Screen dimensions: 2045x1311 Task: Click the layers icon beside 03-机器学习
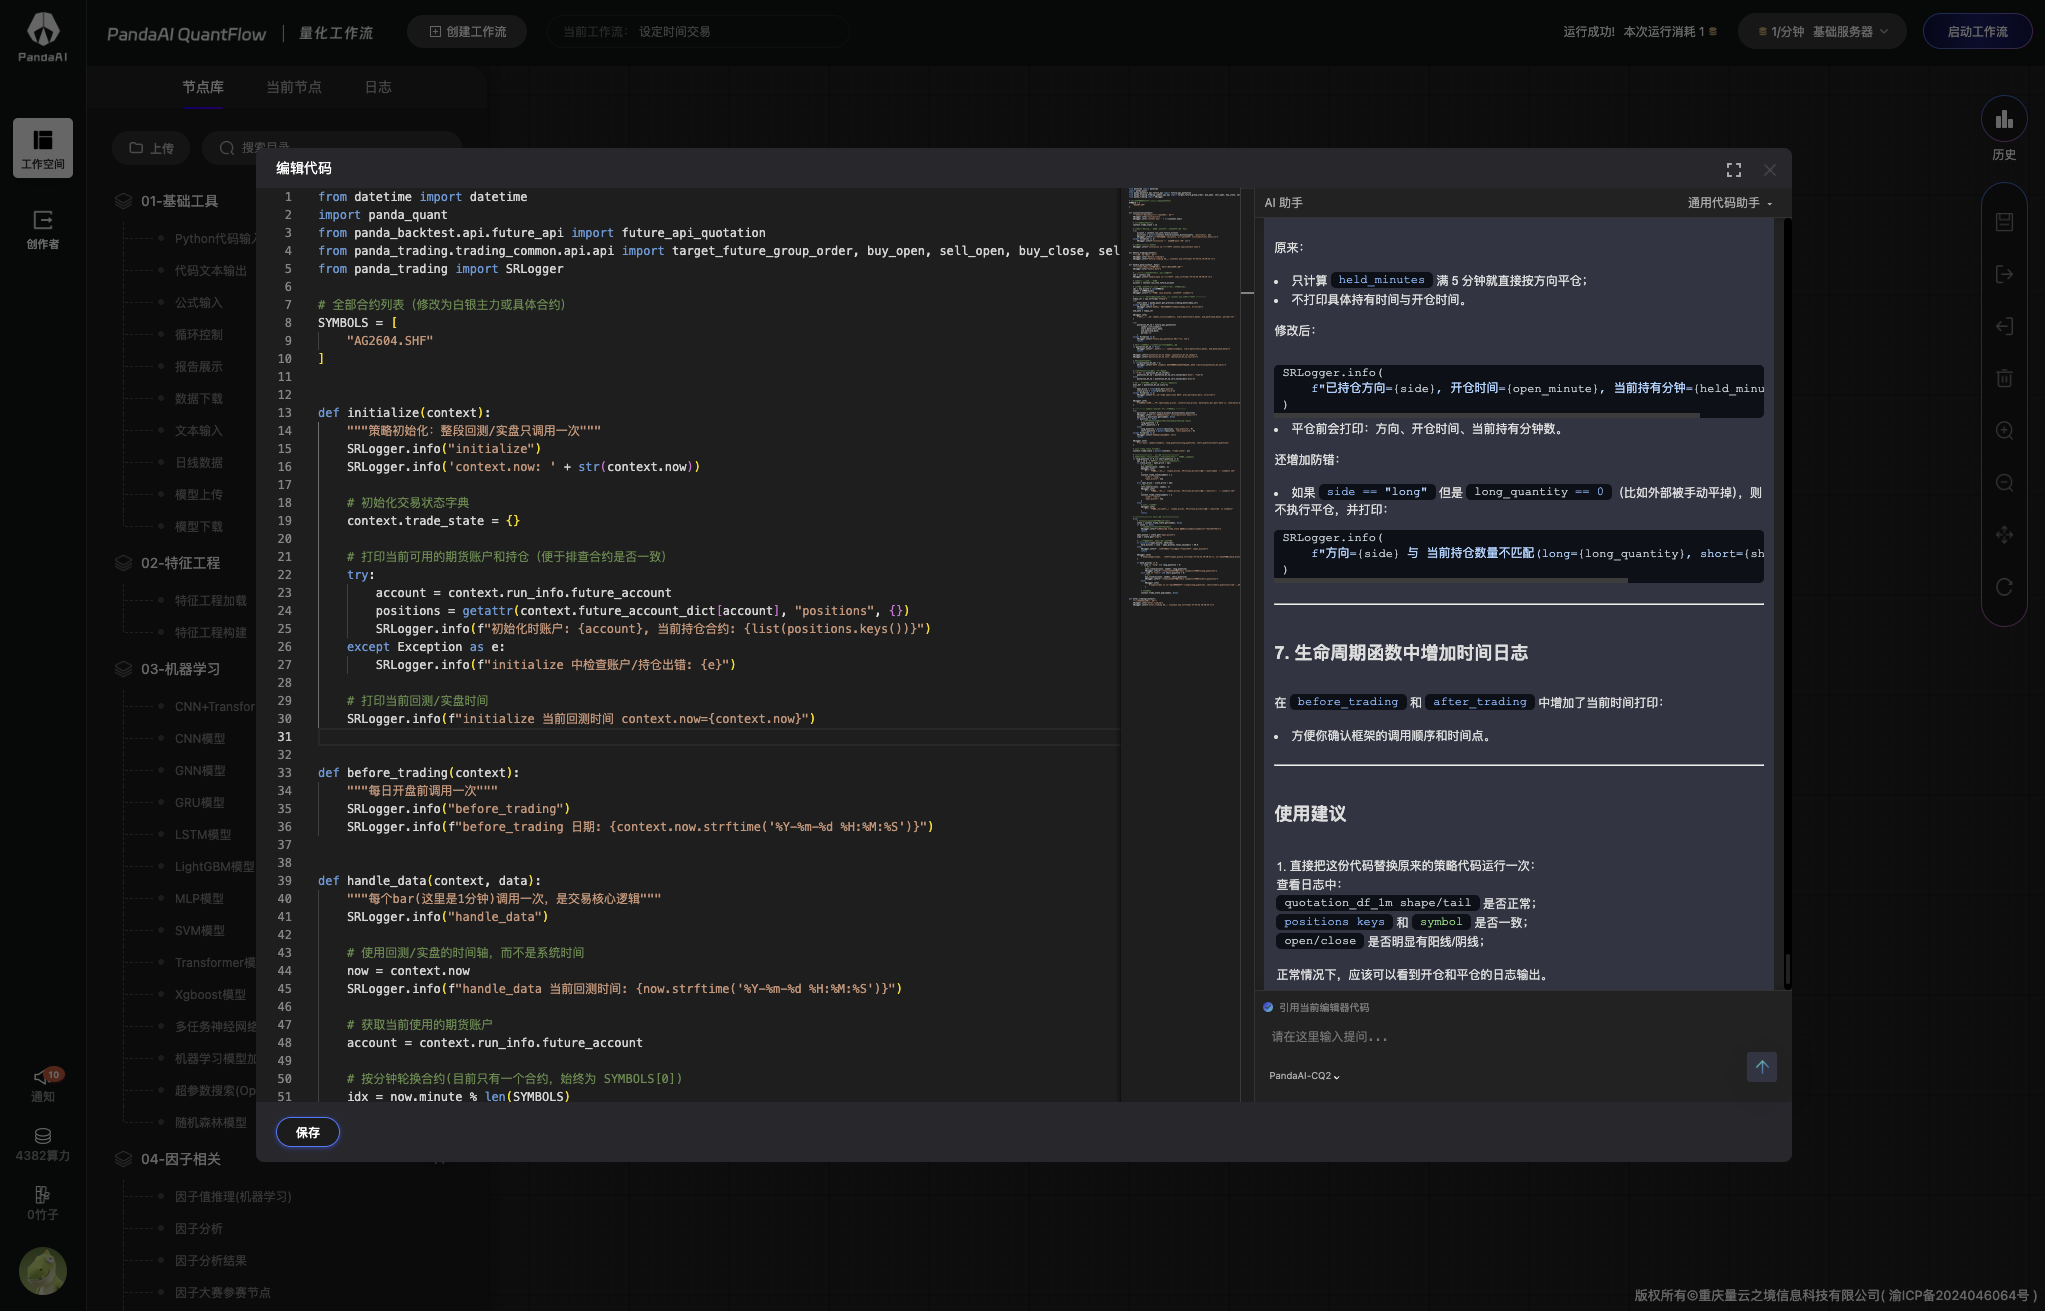click(x=123, y=669)
